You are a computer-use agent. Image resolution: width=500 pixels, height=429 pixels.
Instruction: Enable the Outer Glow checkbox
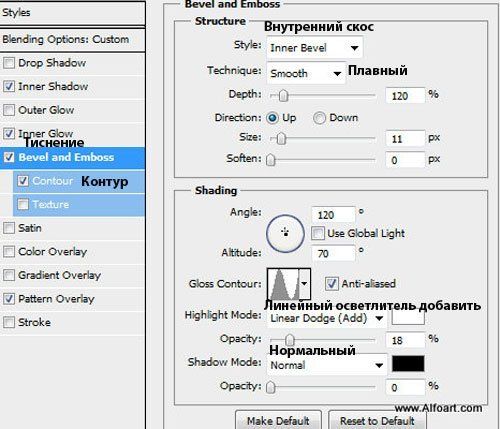point(9,110)
